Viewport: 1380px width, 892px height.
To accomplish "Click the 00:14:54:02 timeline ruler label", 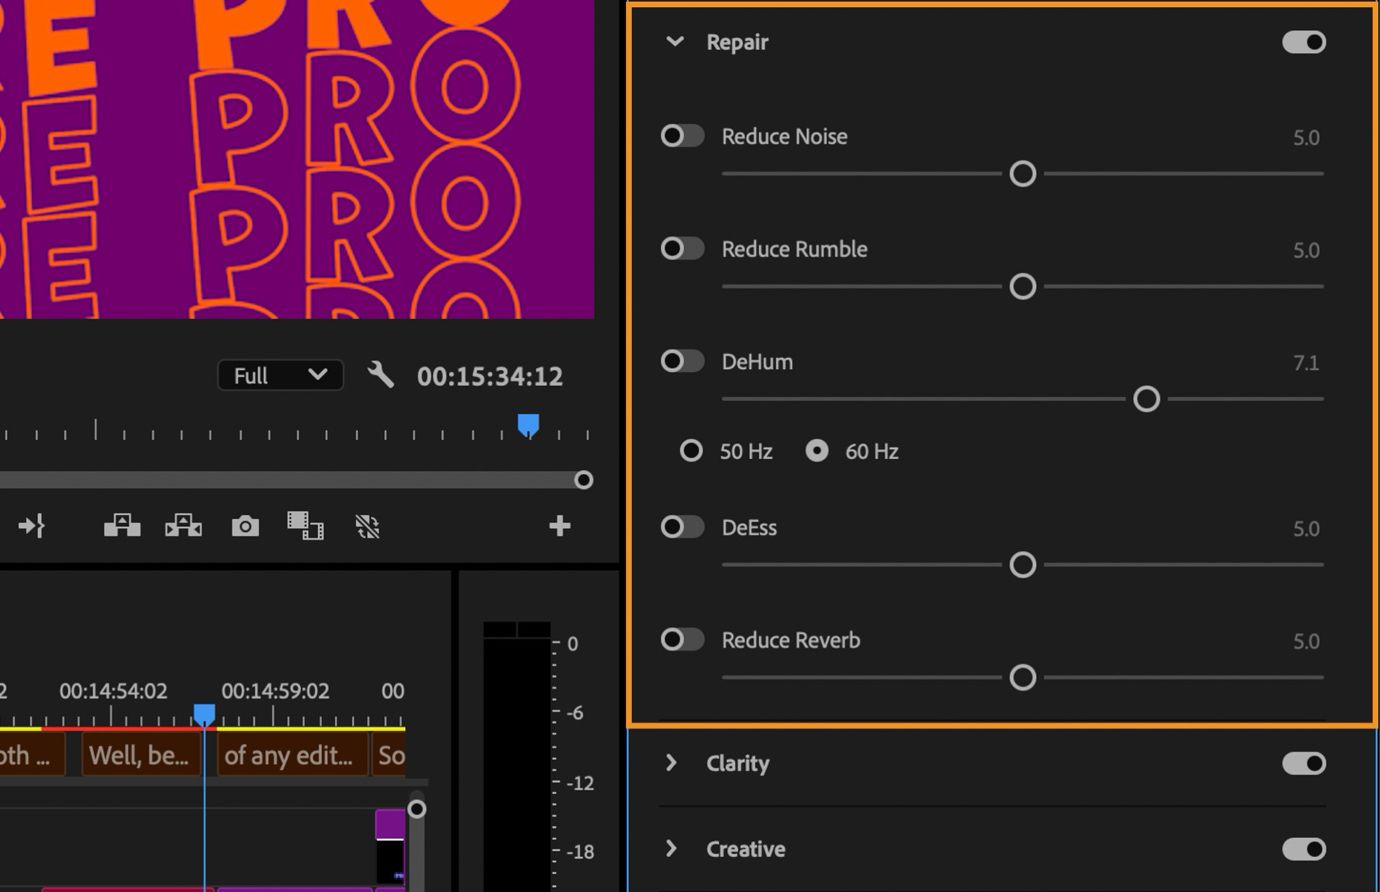I will point(113,691).
